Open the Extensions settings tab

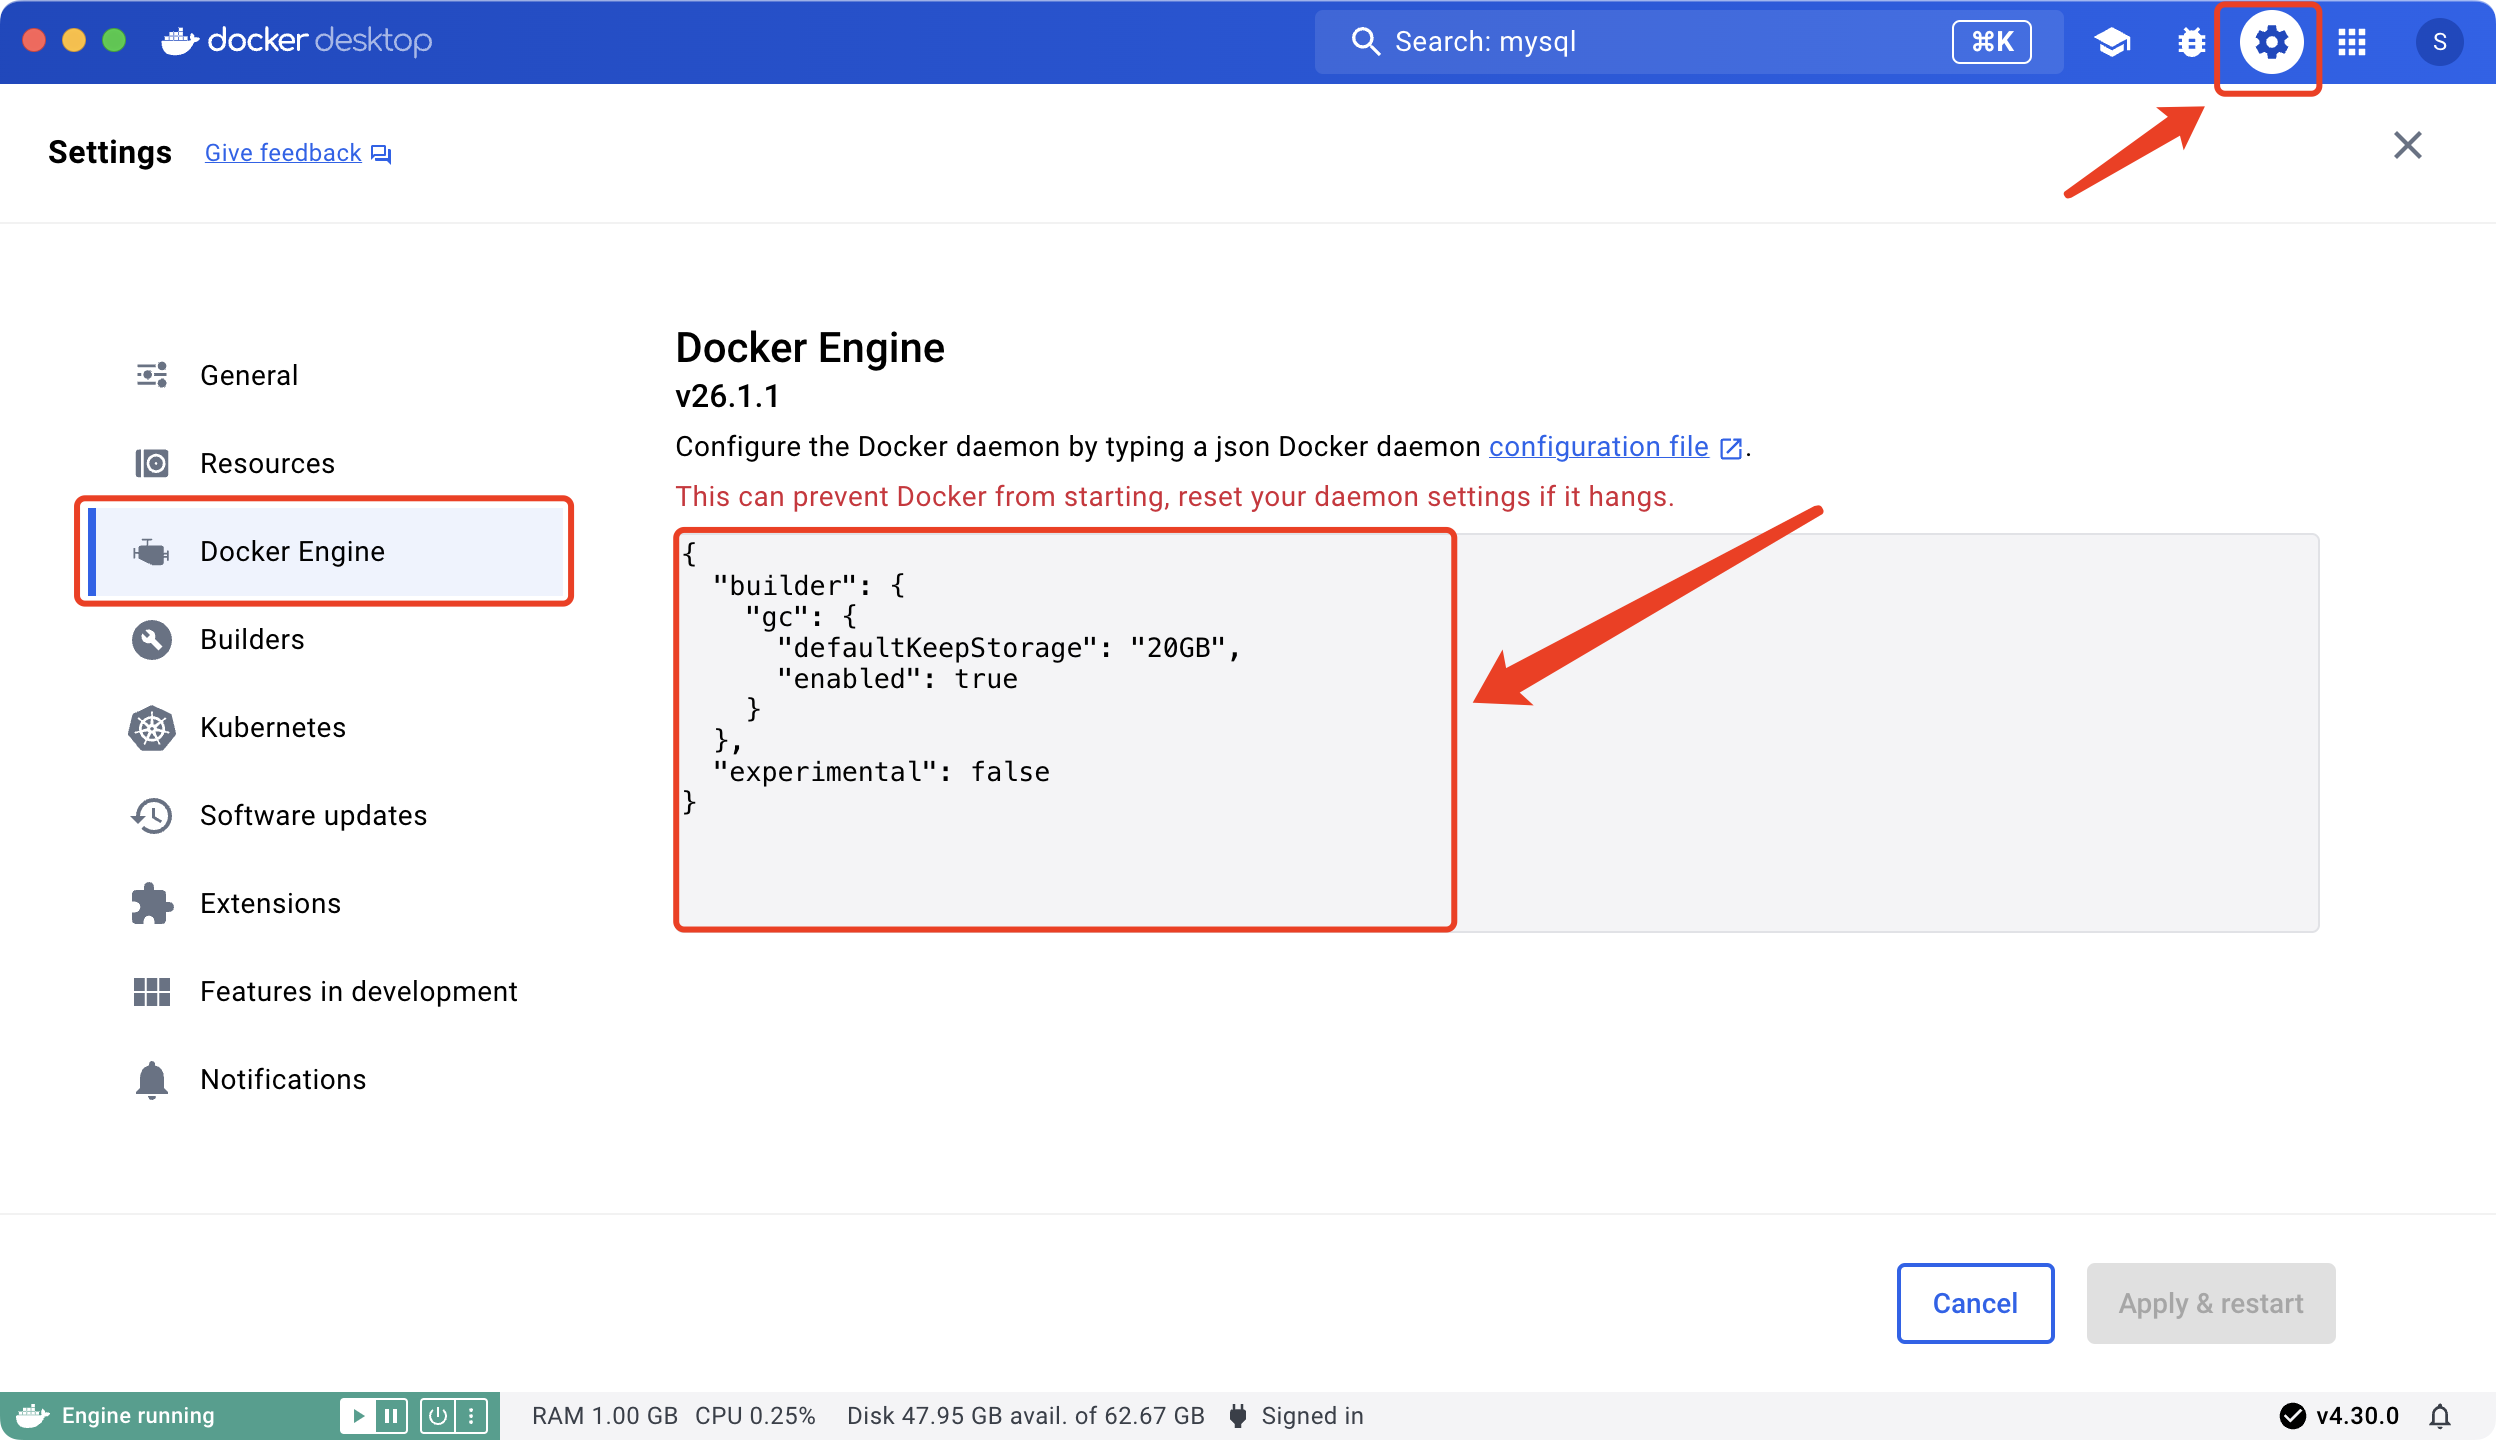pyautogui.click(x=325, y=903)
